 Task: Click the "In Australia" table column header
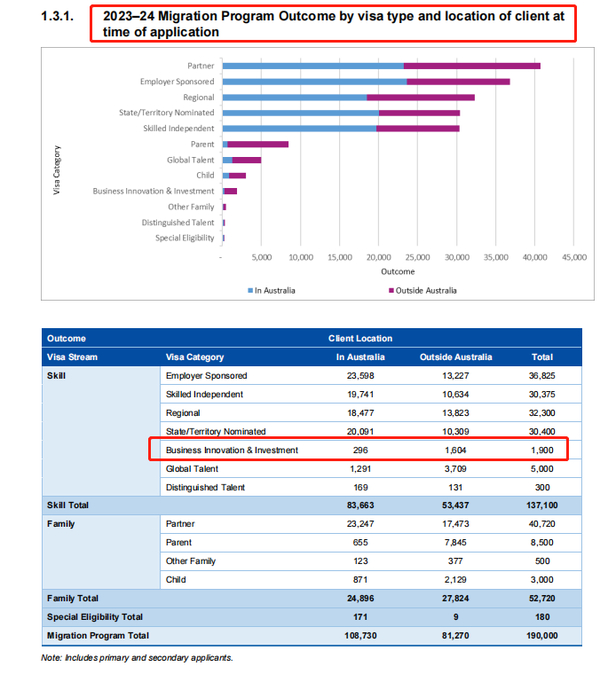(360, 357)
